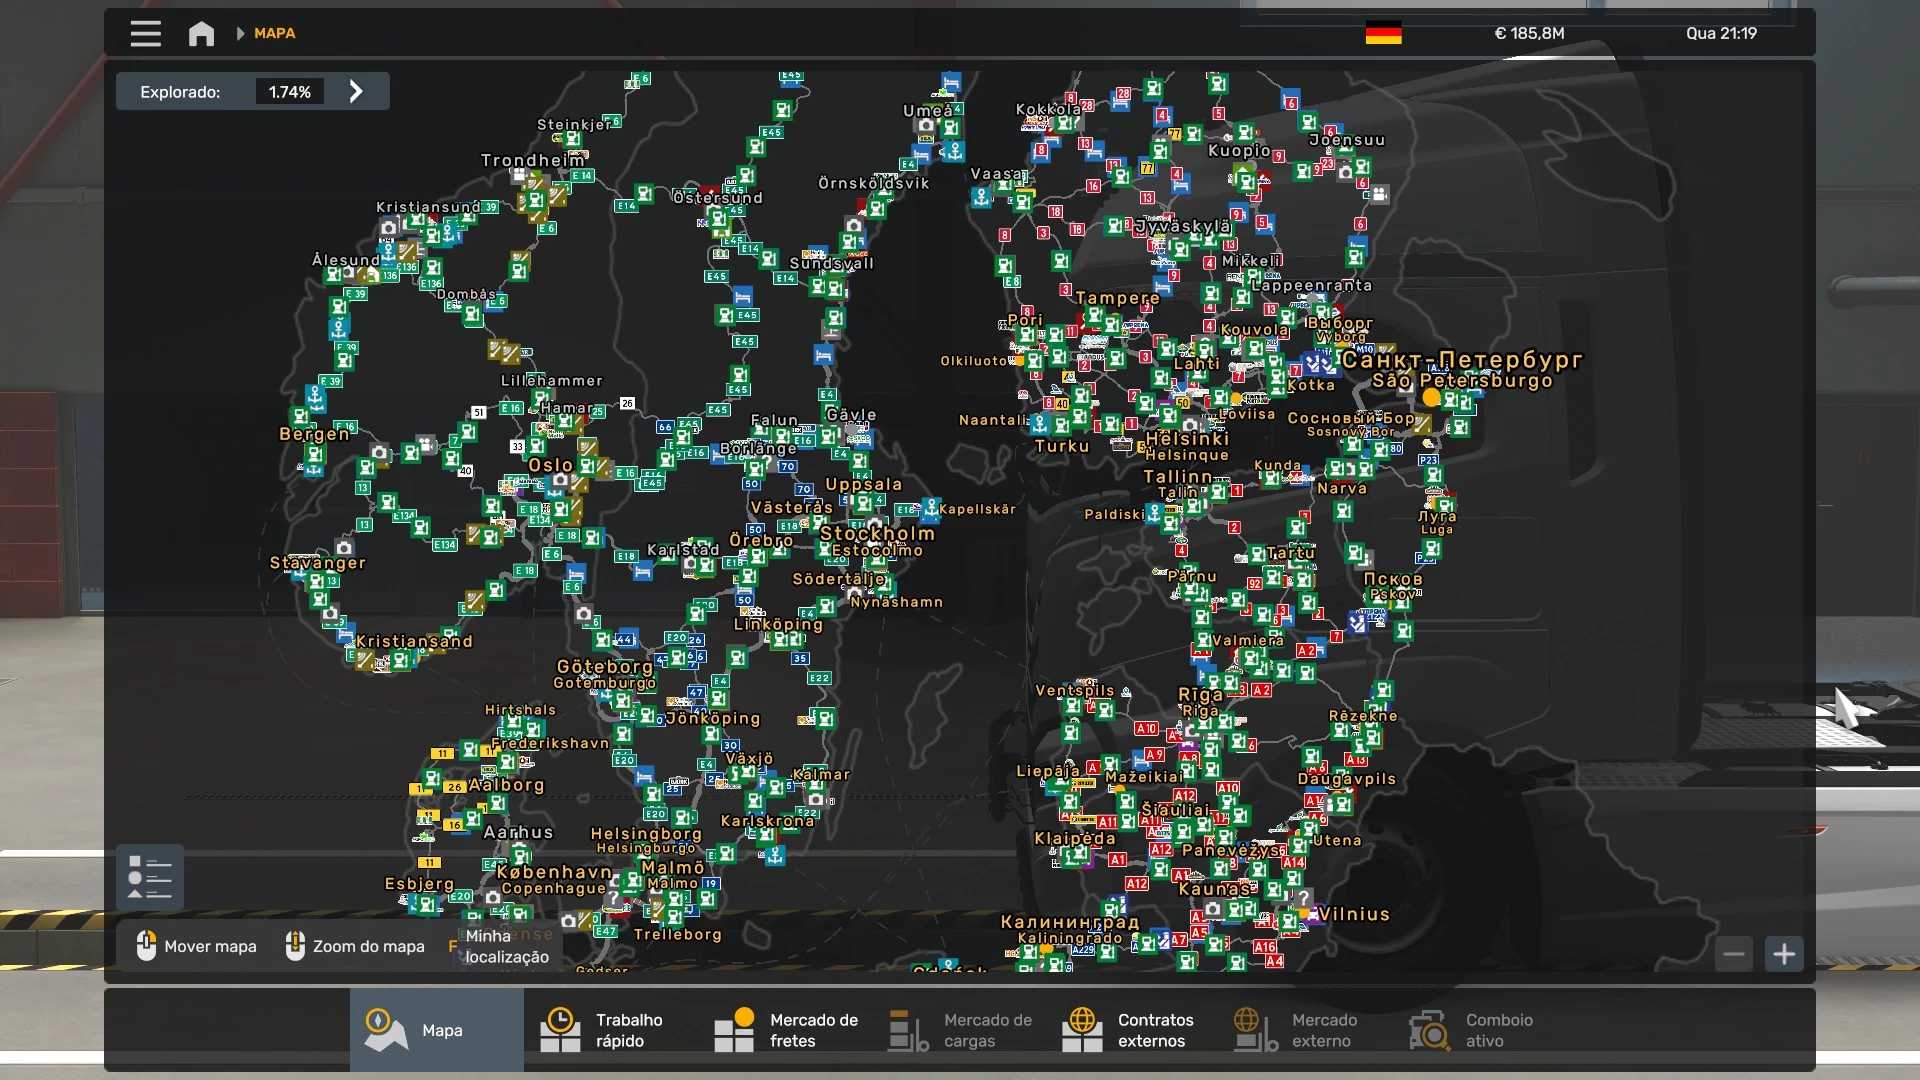Go to the home screen icon
Image resolution: width=1920 pixels, height=1080 pixels.
pyautogui.click(x=201, y=33)
